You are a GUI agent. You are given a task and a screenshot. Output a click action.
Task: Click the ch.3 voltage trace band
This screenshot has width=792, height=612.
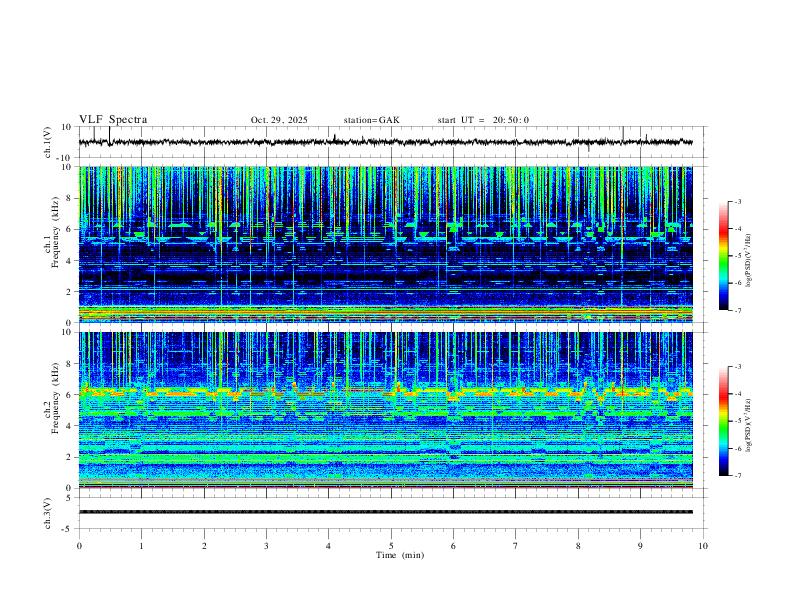[x=386, y=512]
